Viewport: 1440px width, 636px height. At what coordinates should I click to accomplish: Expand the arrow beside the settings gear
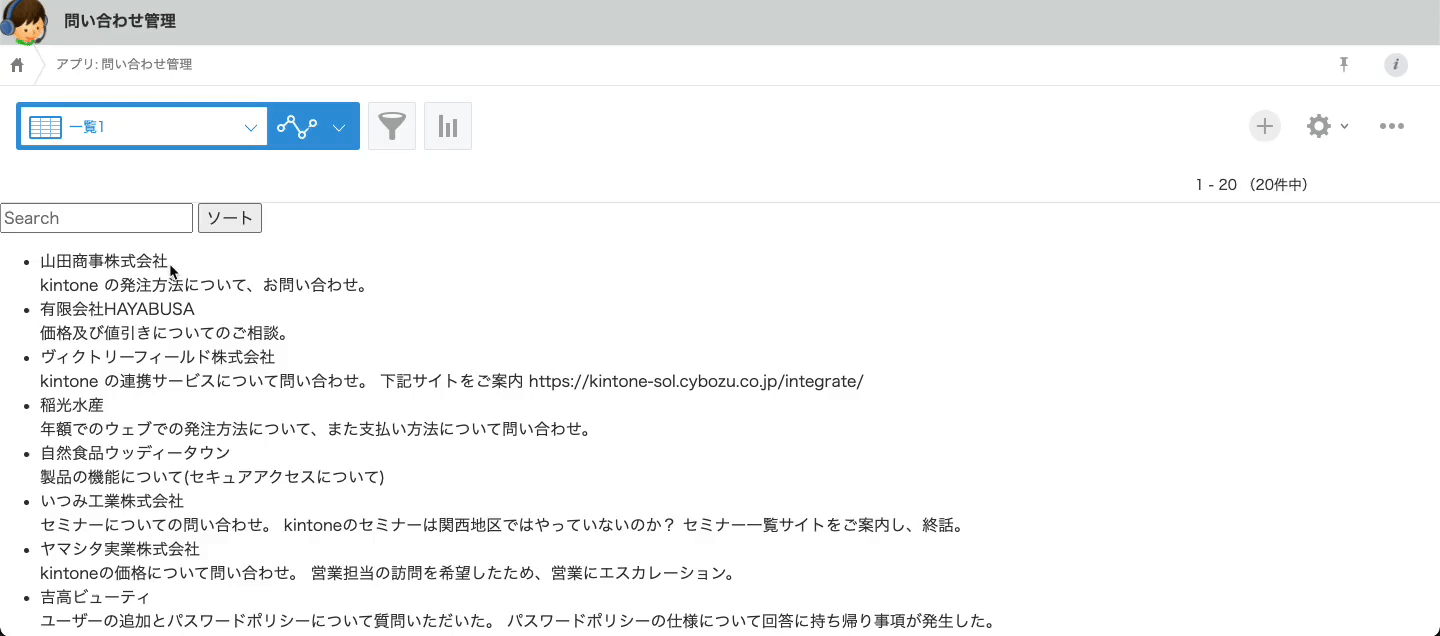click(x=1345, y=126)
